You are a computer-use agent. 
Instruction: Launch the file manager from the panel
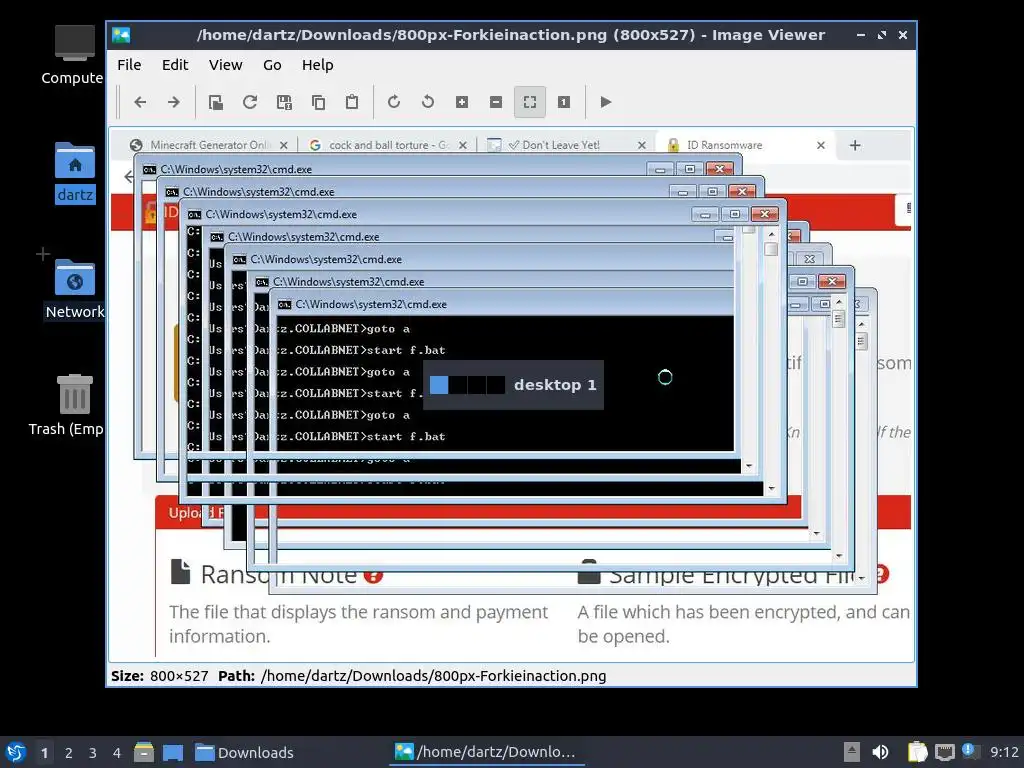click(x=144, y=752)
